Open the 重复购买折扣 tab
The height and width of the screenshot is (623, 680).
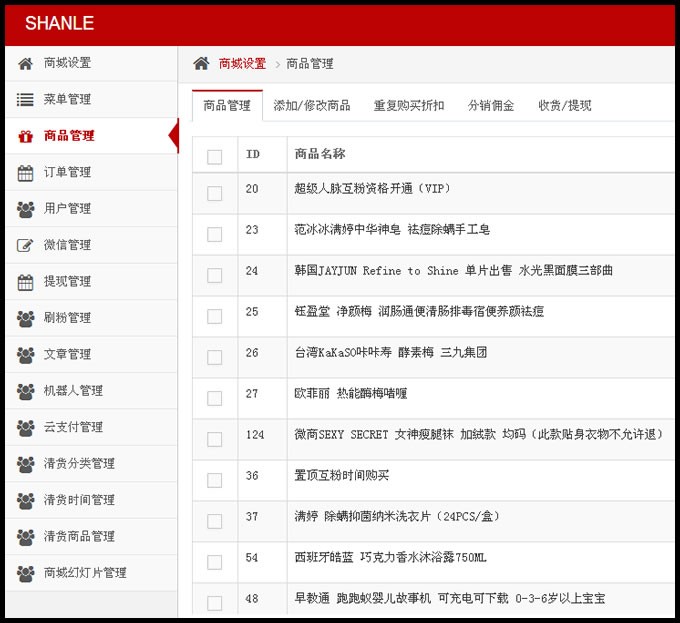click(409, 105)
